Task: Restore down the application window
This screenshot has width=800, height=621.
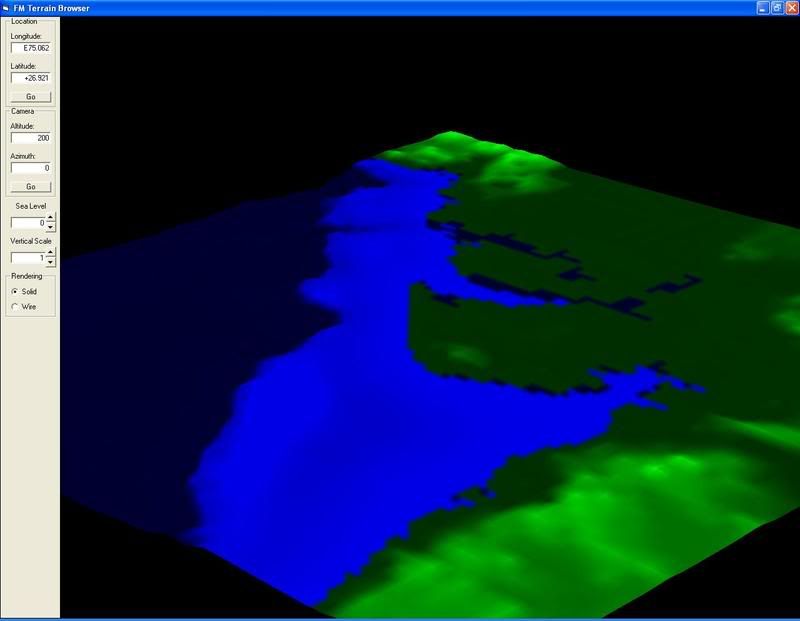Action: [776, 7]
